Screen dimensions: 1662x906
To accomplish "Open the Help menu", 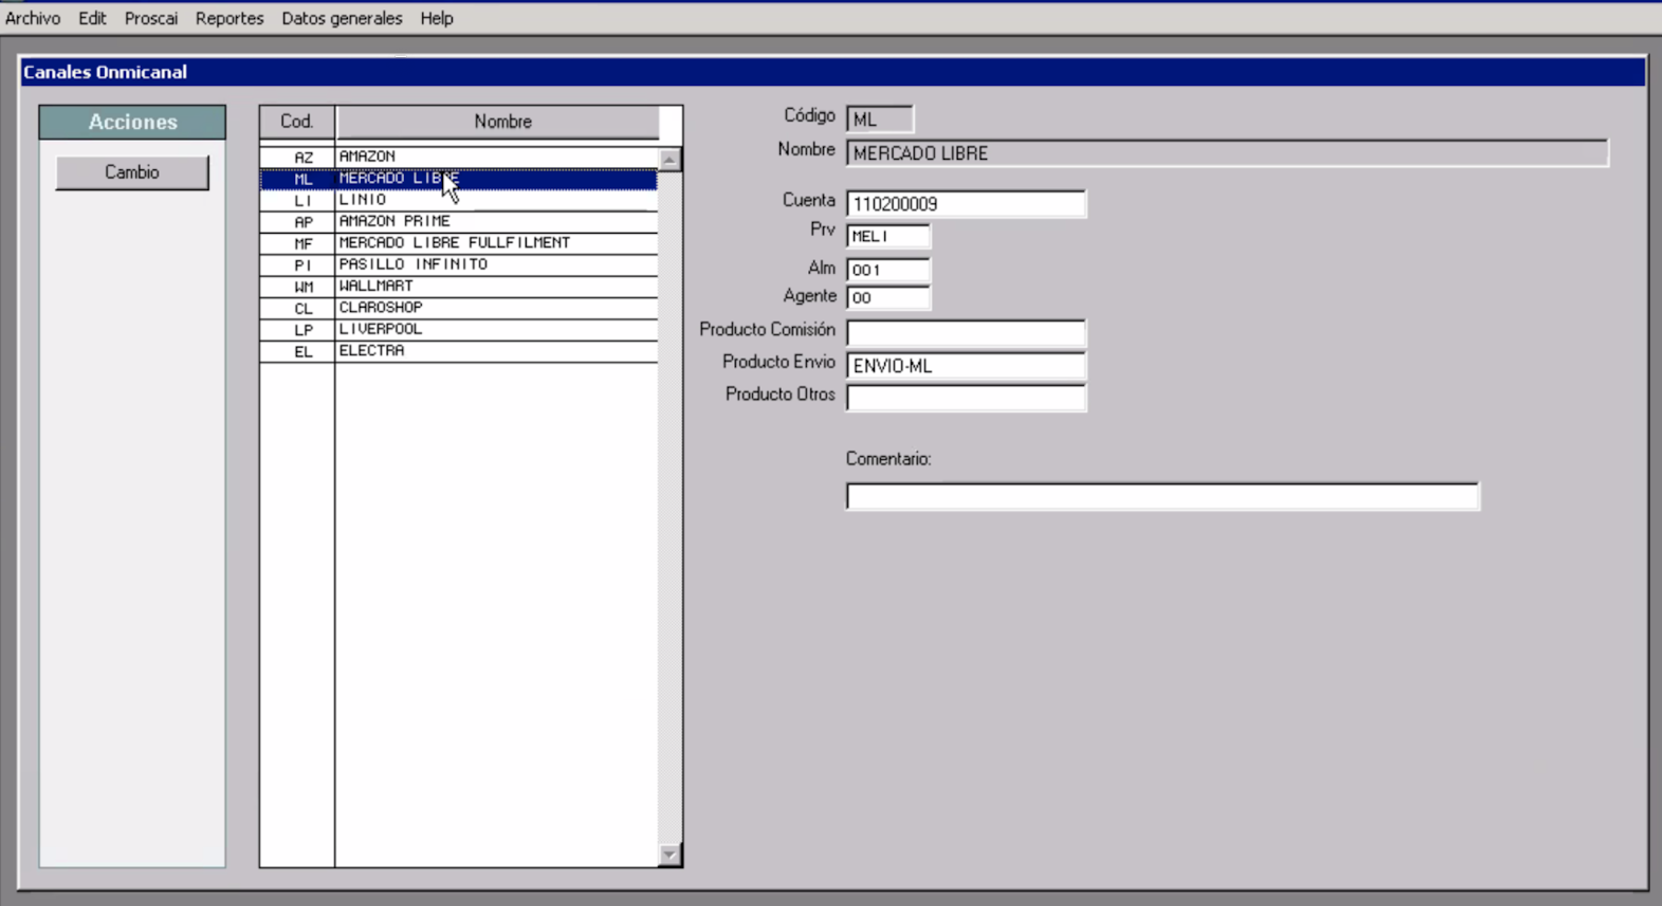I will 436,18.
